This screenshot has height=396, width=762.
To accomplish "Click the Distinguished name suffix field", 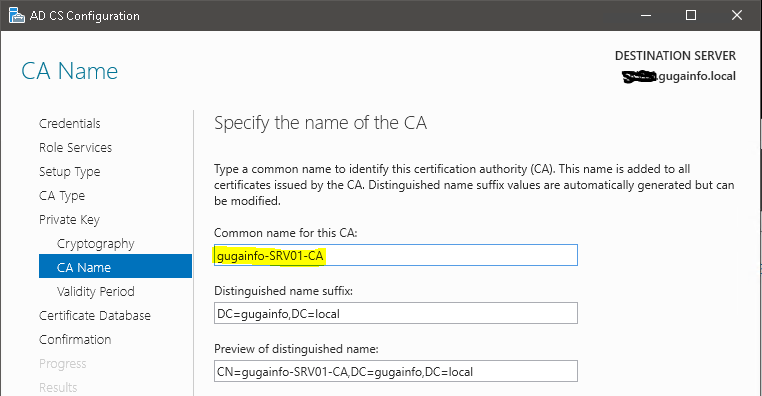I will 396,313.
